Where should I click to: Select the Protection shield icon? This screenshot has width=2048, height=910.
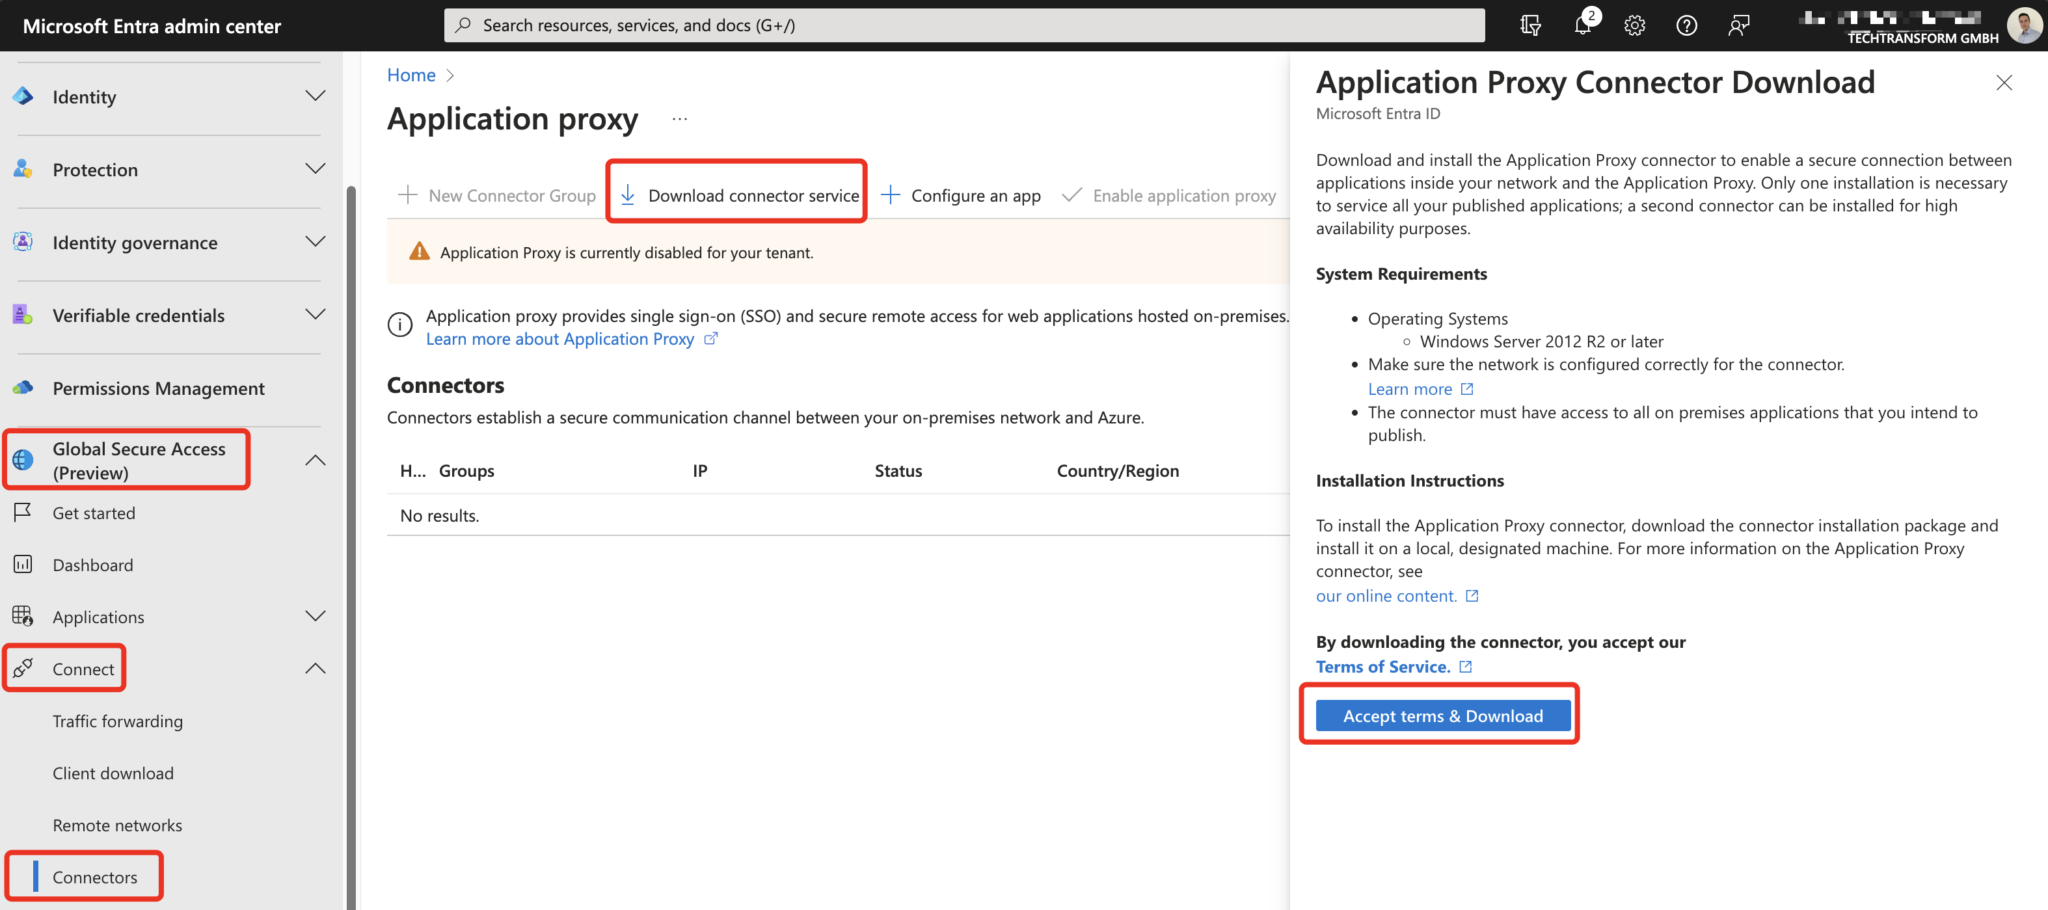(22, 169)
